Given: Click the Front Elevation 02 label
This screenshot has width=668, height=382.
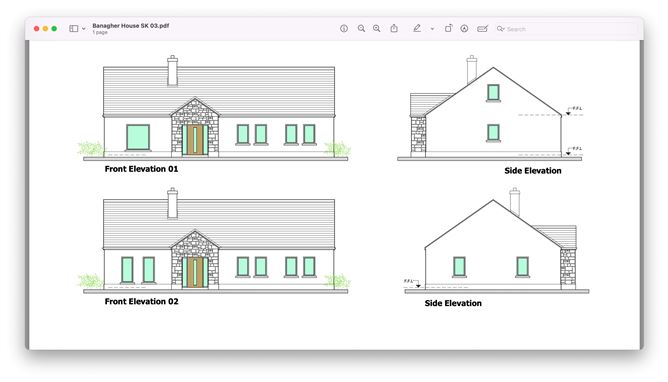Looking at the screenshot, I should [x=141, y=302].
